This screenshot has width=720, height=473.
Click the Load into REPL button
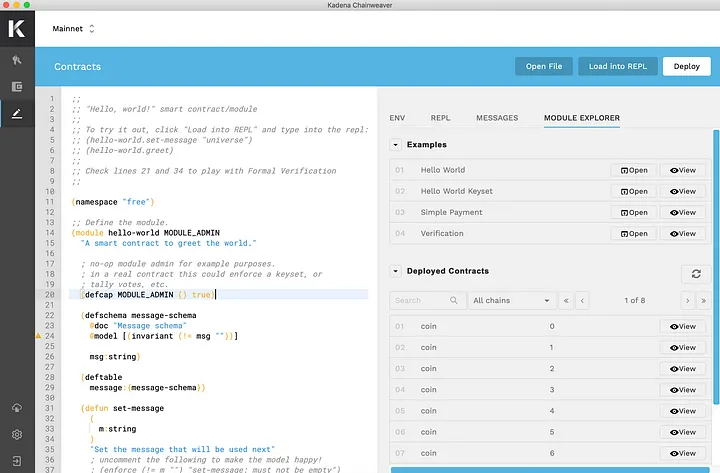pyautogui.click(x=618, y=66)
